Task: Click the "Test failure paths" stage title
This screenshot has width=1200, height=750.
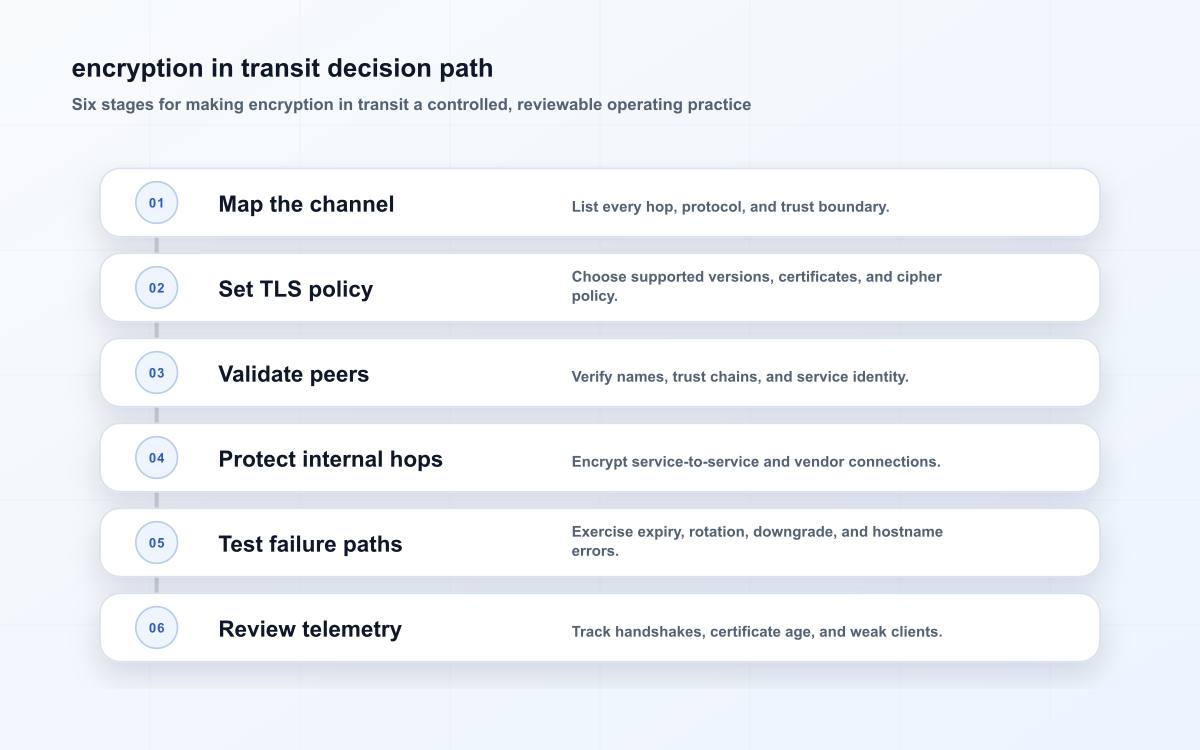Action: pos(310,544)
